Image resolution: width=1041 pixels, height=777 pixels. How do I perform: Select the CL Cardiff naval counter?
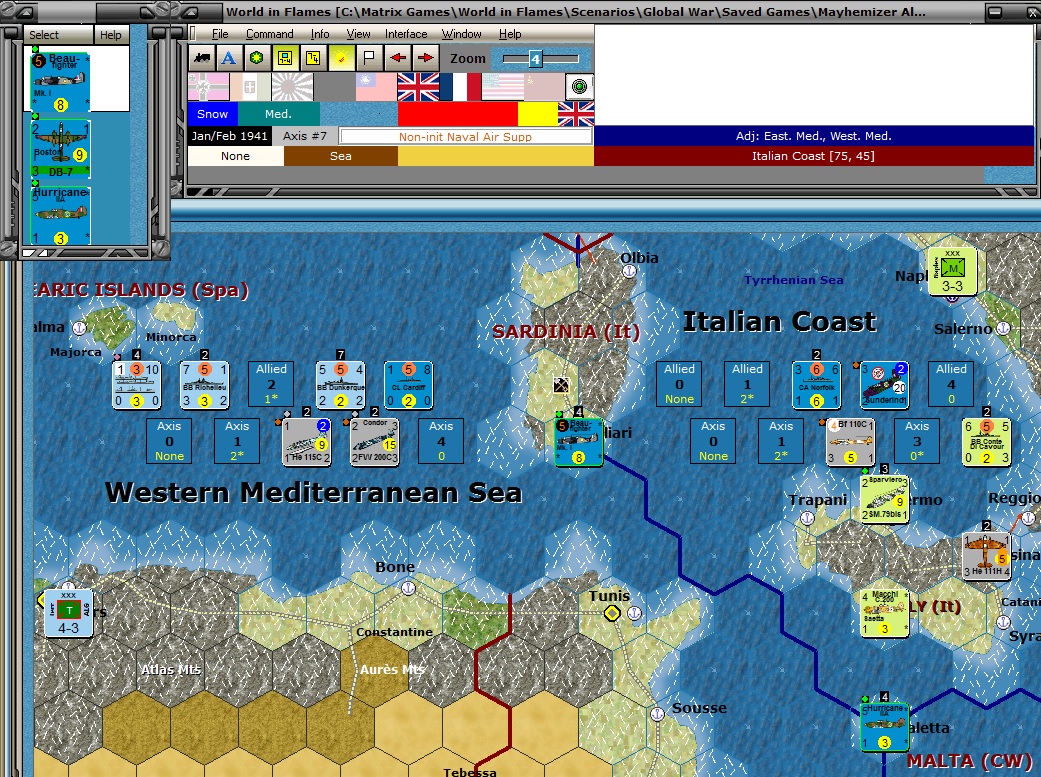coord(408,385)
